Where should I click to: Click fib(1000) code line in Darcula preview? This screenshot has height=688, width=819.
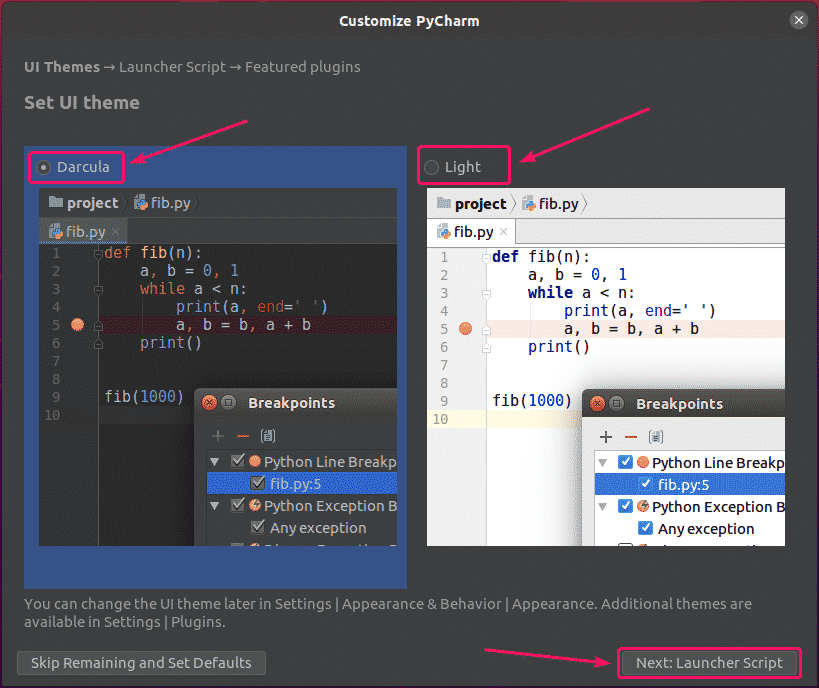144,397
